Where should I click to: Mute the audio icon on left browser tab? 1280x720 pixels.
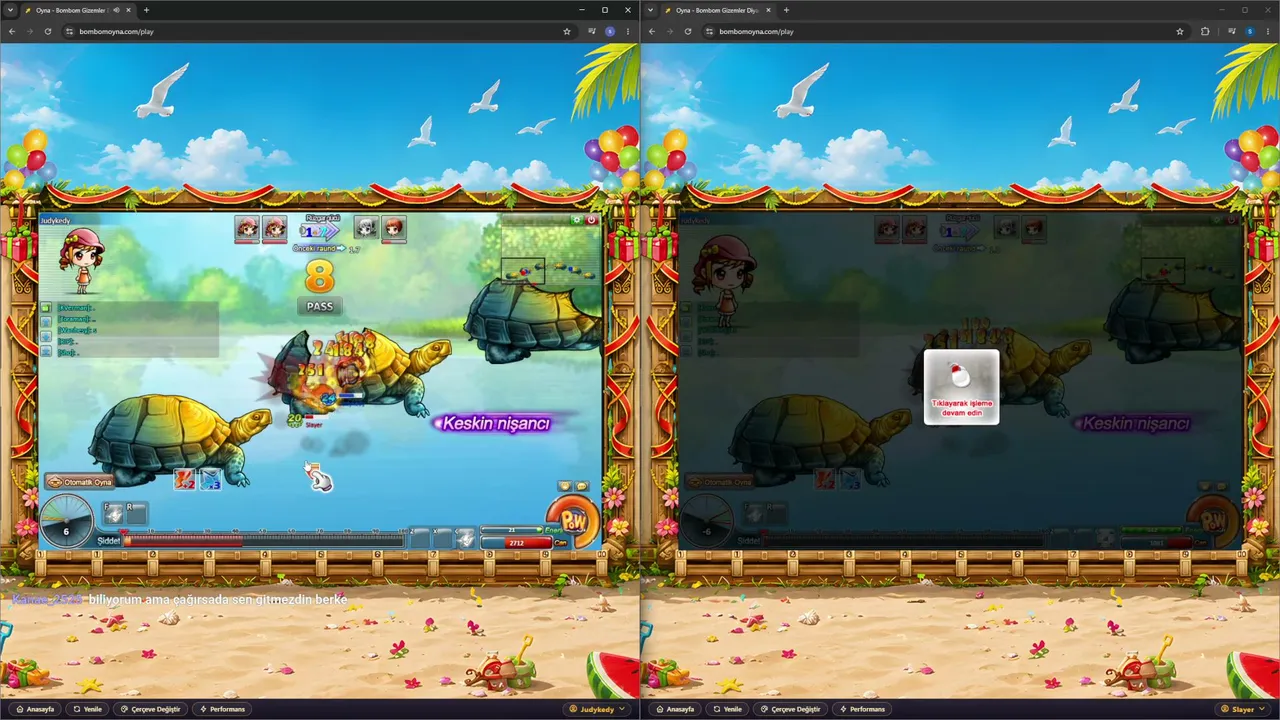[116, 10]
